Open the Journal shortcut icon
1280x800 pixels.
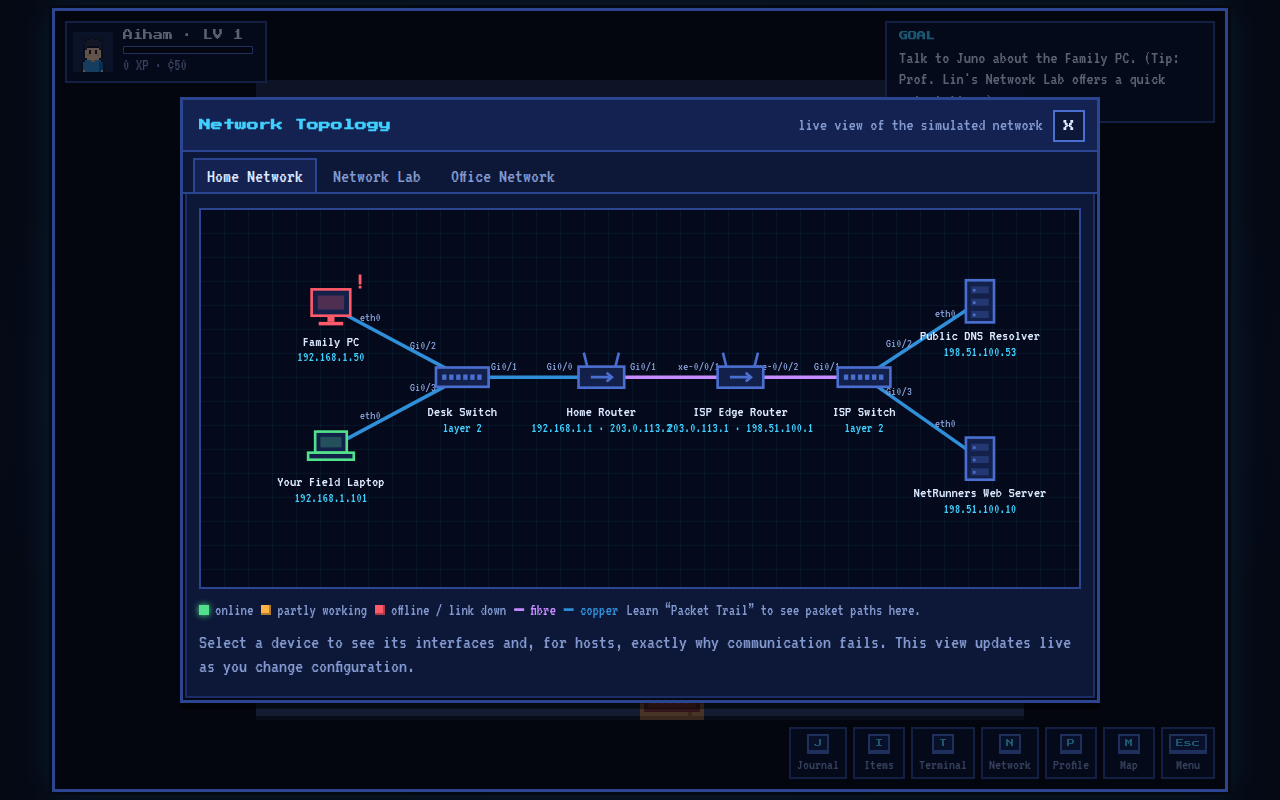[x=818, y=753]
